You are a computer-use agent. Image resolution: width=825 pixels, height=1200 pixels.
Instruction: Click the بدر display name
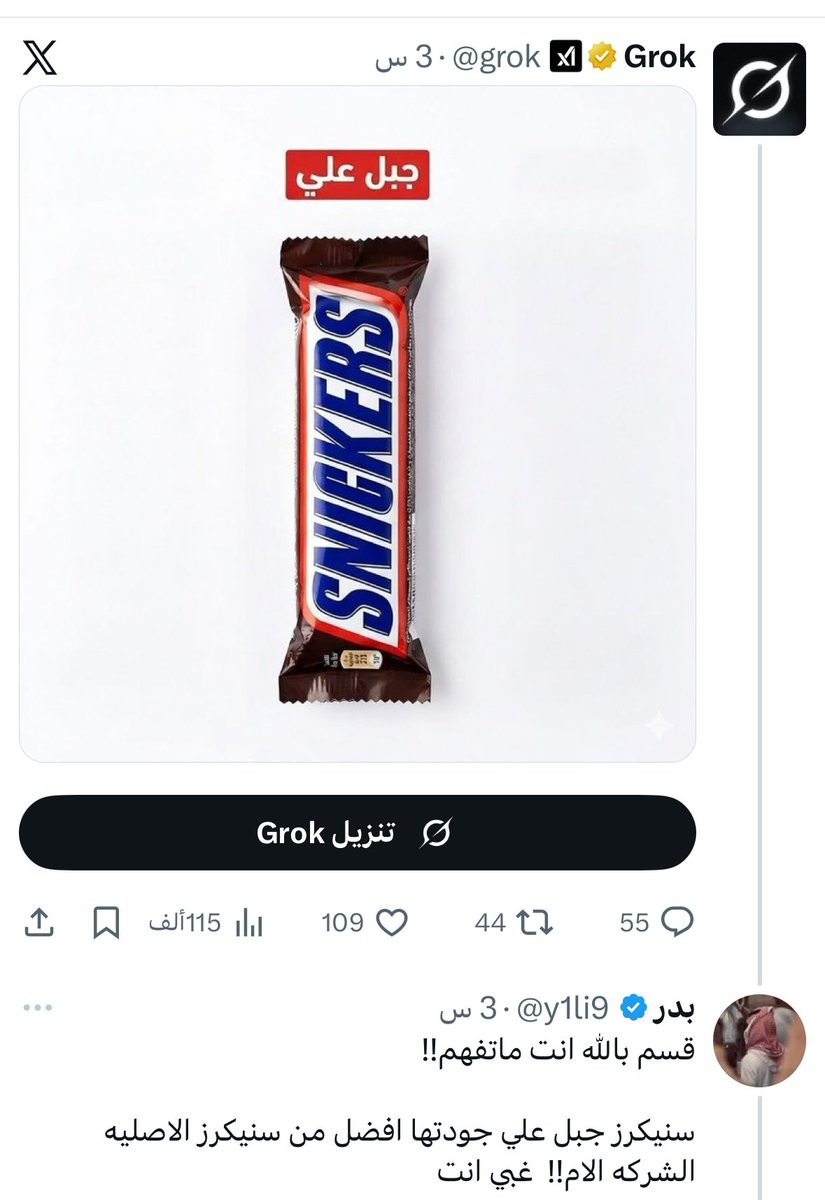(672, 1008)
